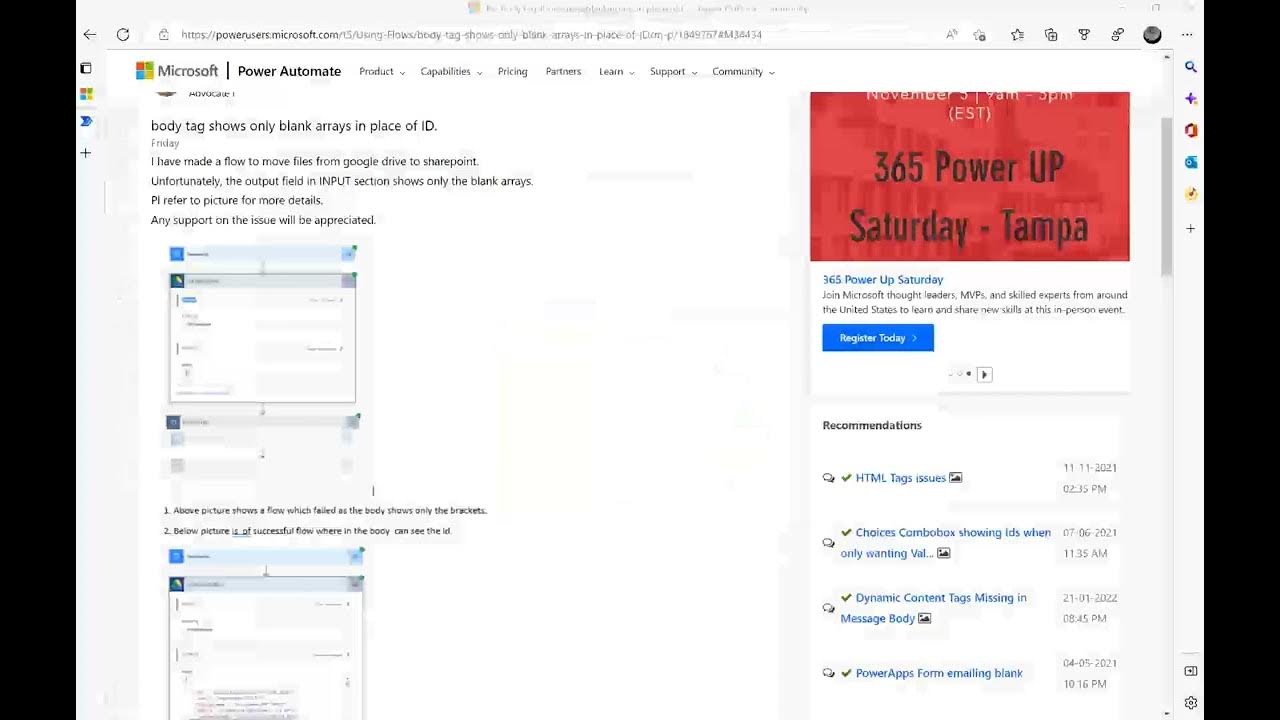Open sidebar Search icon

point(1191,67)
